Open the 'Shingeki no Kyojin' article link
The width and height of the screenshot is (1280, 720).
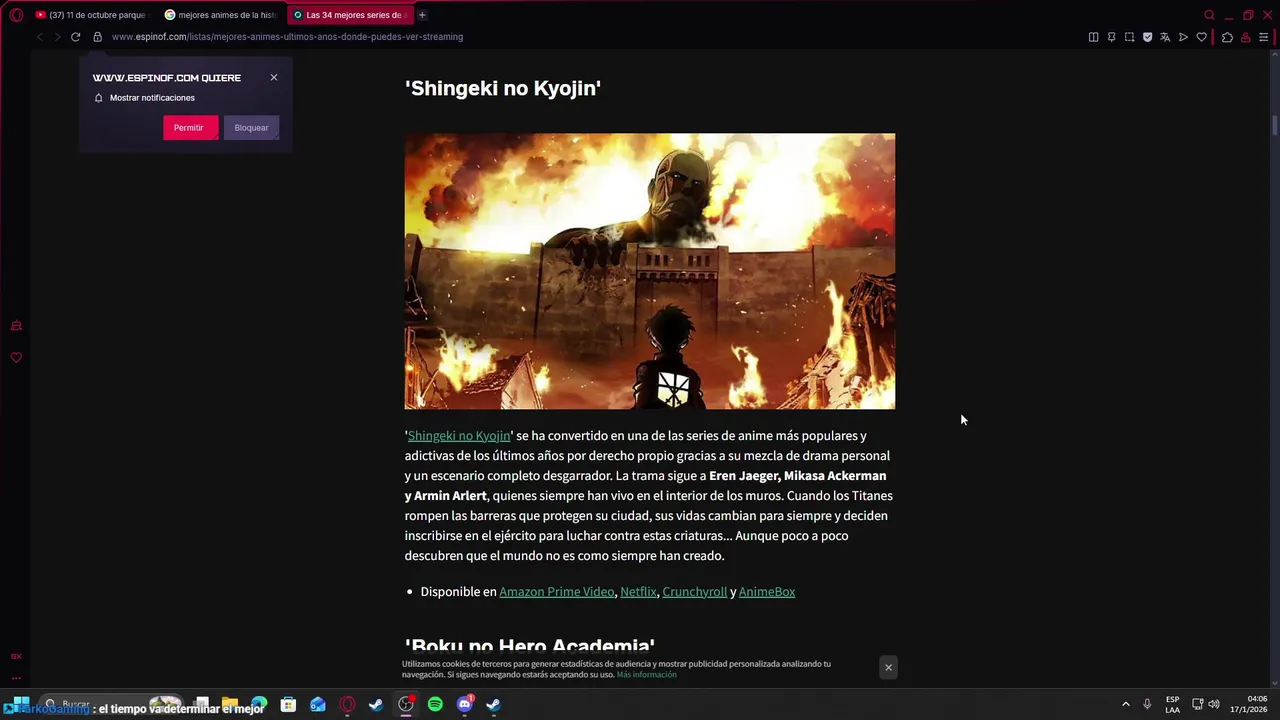(459, 436)
